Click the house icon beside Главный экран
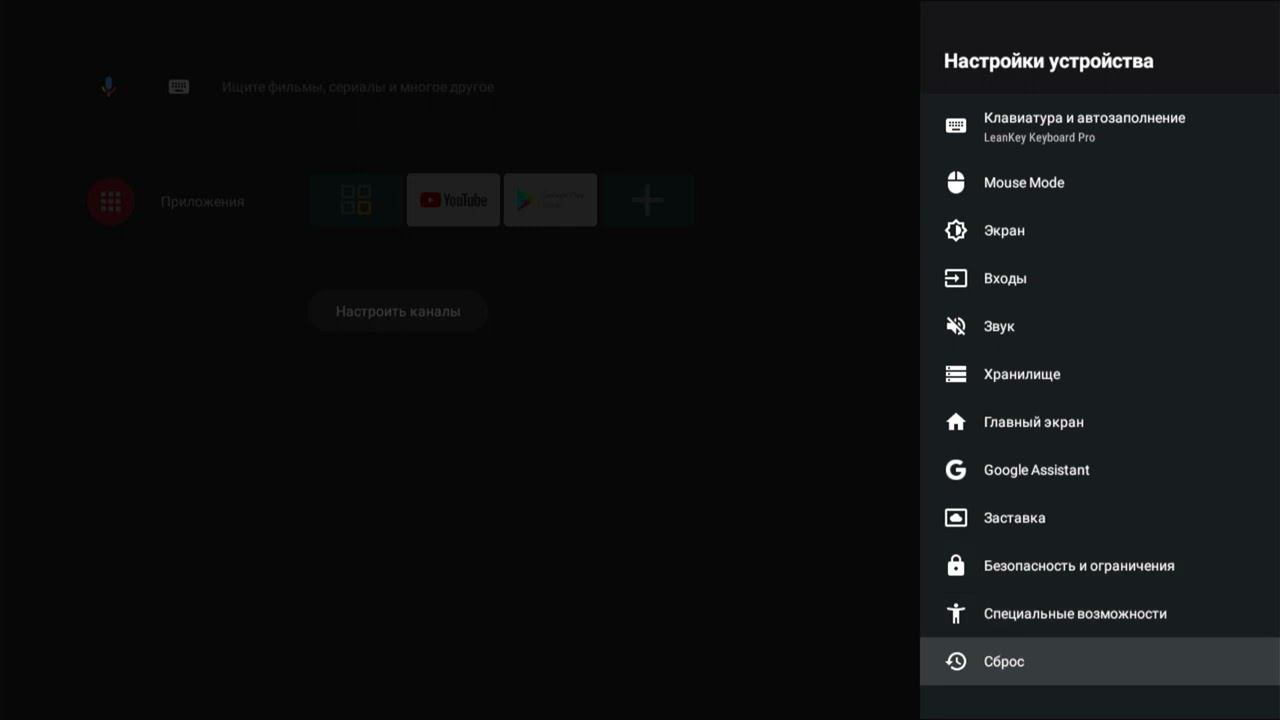 click(x=956, y=422)
